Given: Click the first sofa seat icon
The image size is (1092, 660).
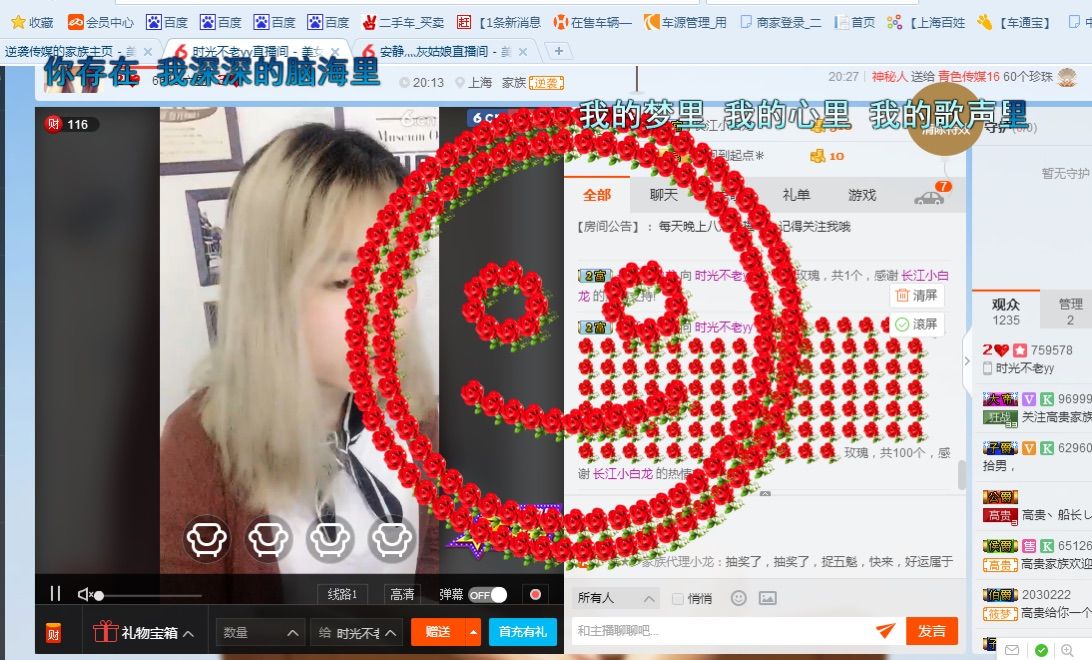Looking at the screenshot, I should [207, 539].
